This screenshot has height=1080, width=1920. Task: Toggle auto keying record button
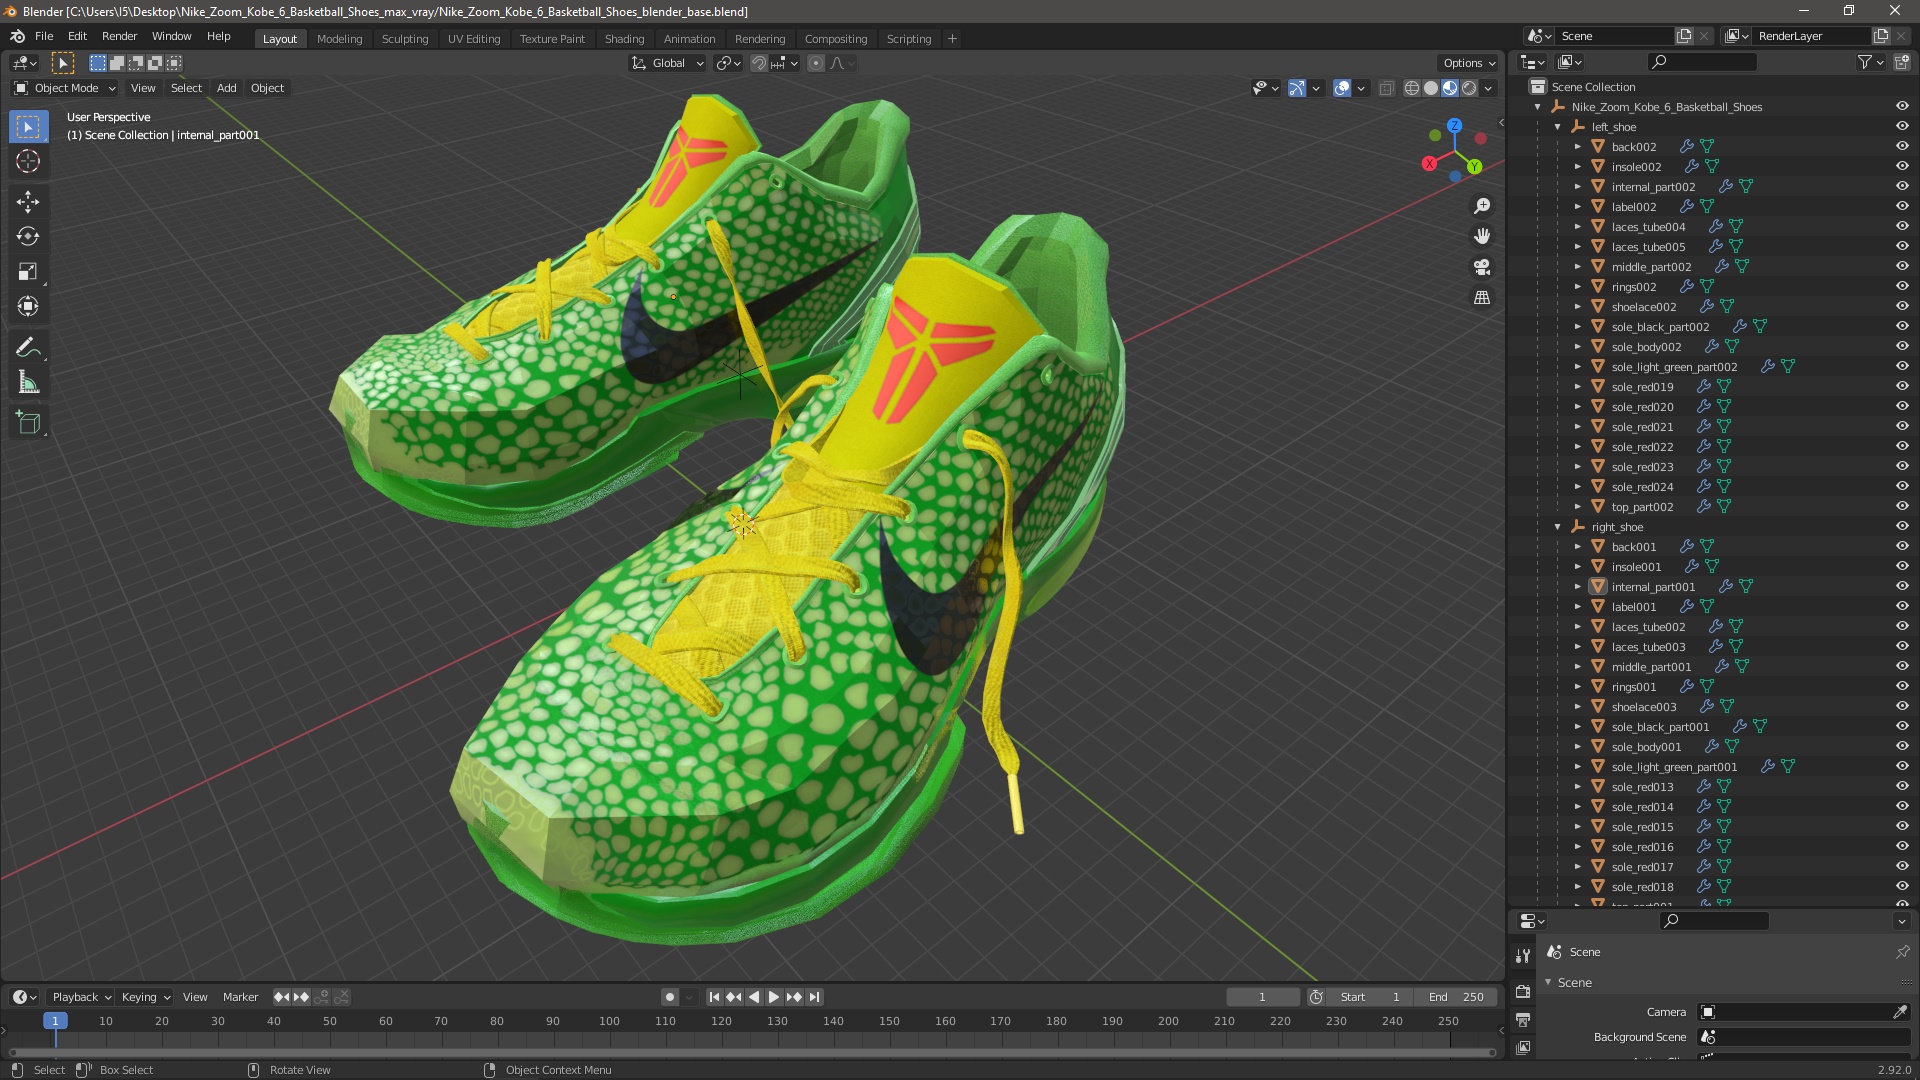pos(670,997)
